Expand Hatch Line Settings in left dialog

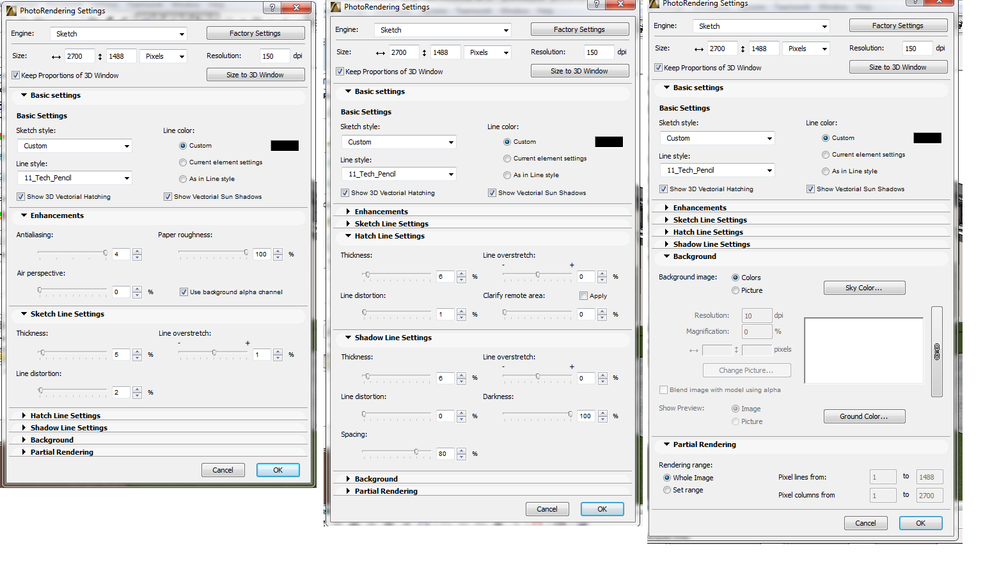click(x=24, y=416)
